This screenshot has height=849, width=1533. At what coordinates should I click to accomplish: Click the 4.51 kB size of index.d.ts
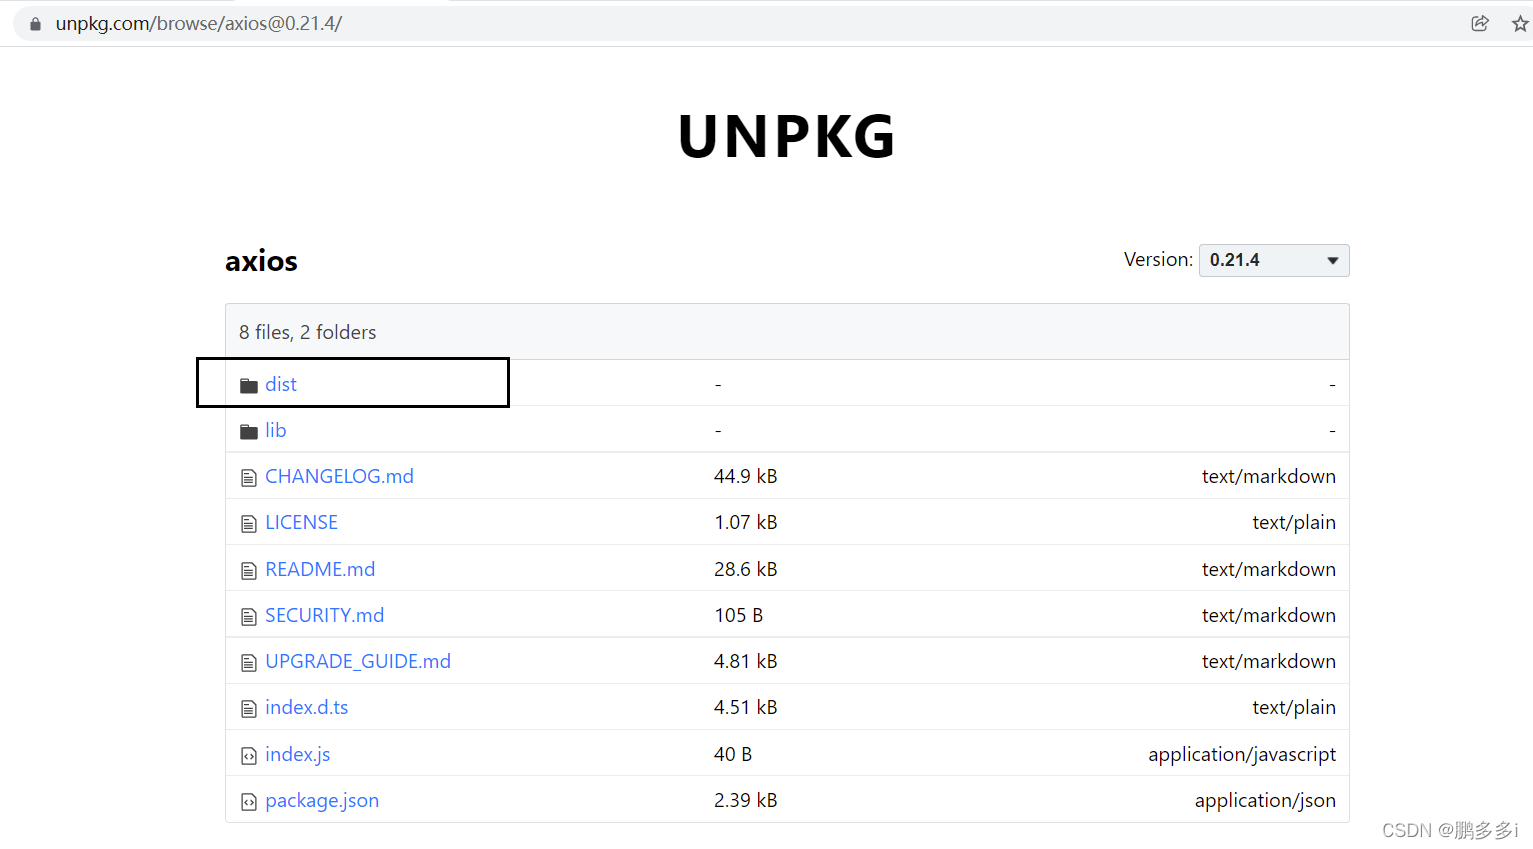(746, 707)
